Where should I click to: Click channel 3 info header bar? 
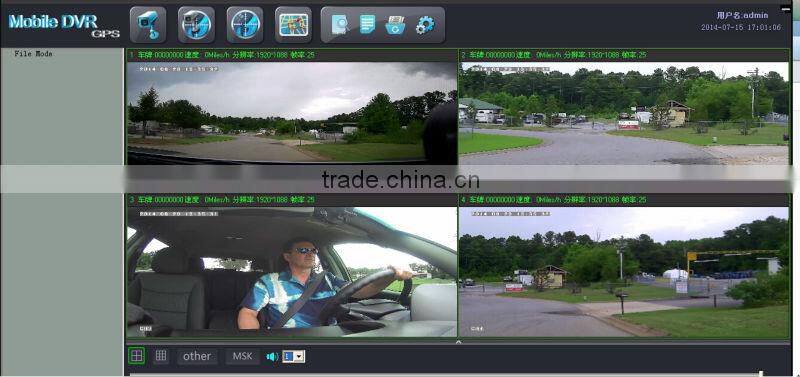(x=292, y=200)
